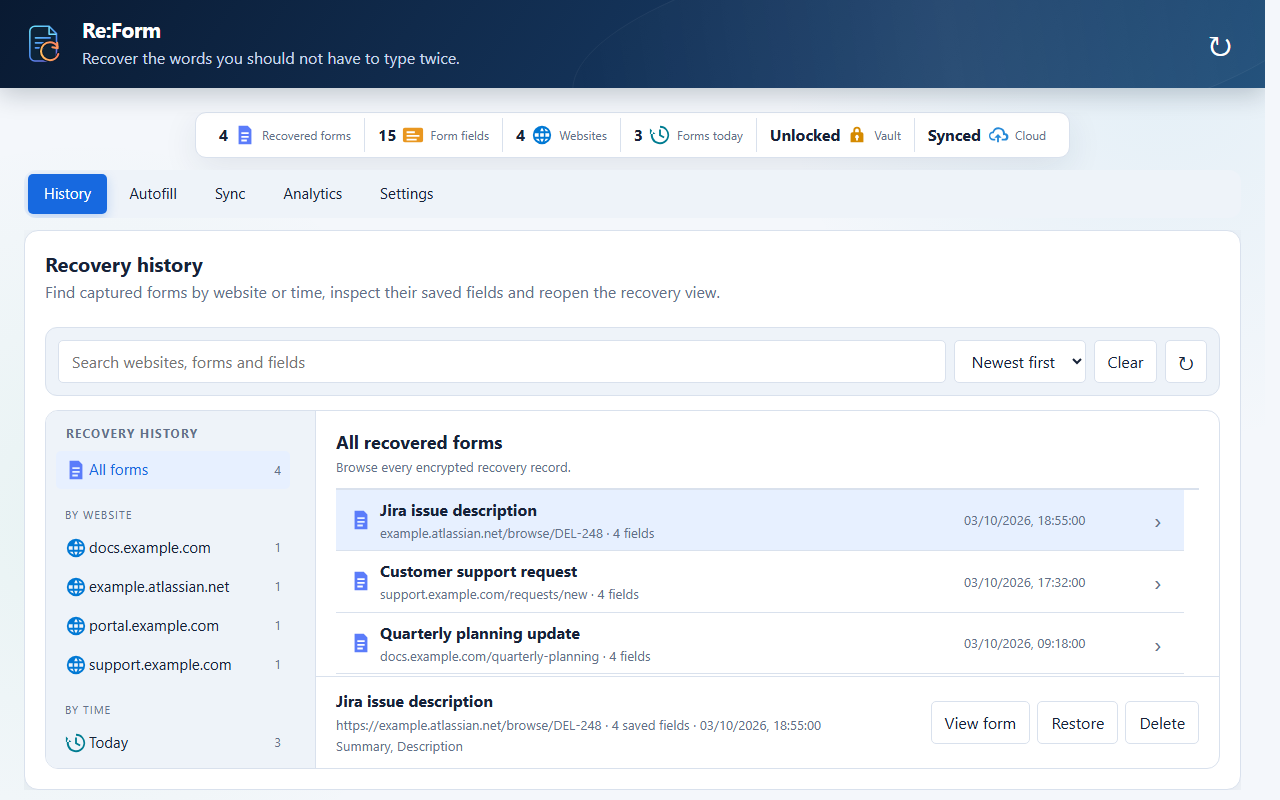
Task: Click the Websites globe icon in the stats bar
Action: (x=542, y=135)
